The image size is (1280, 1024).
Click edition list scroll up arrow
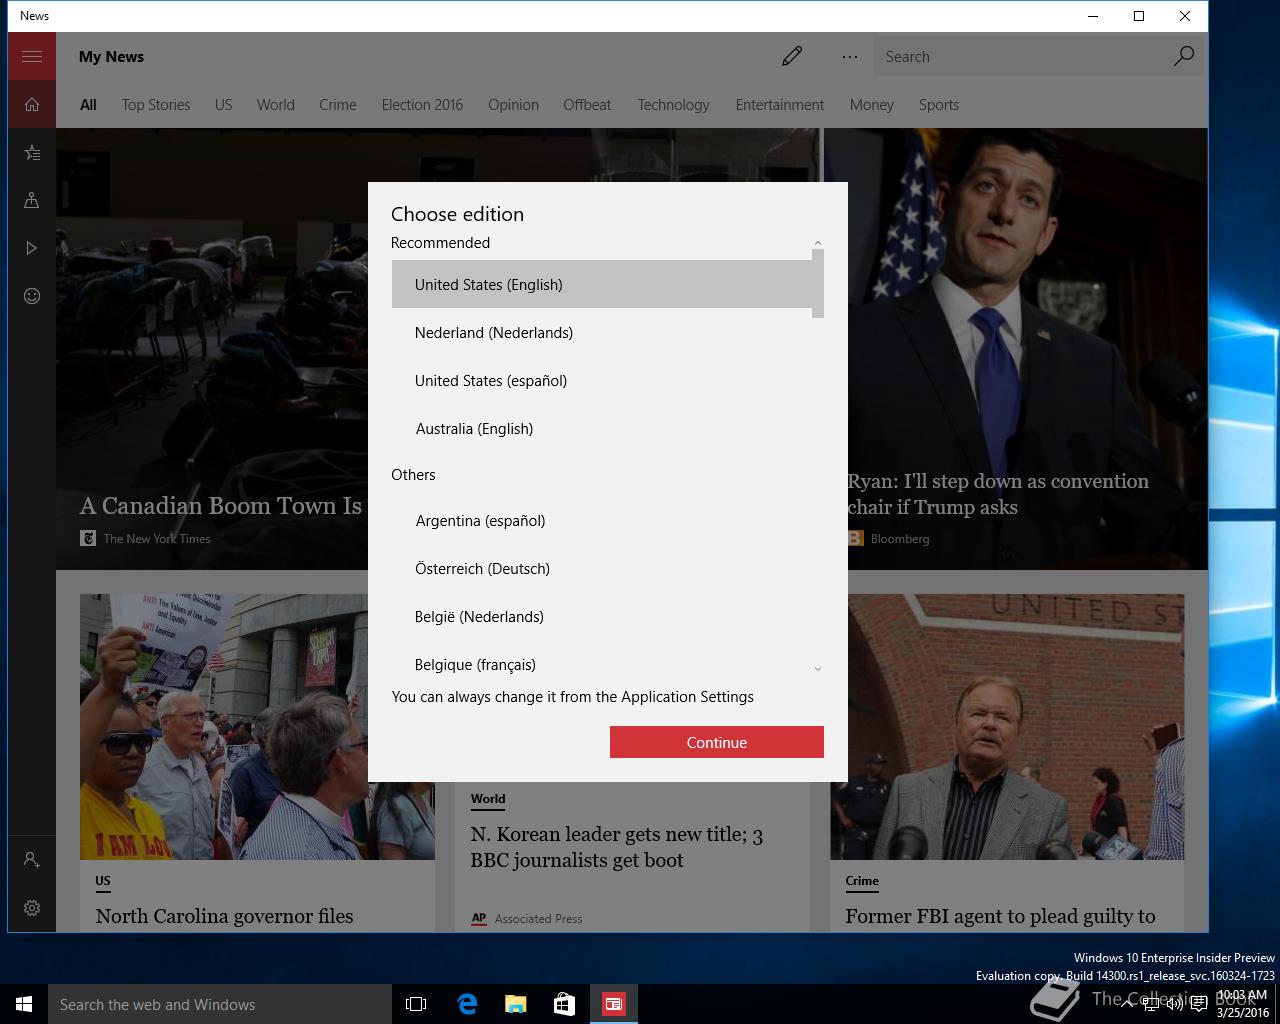[818, 243]
